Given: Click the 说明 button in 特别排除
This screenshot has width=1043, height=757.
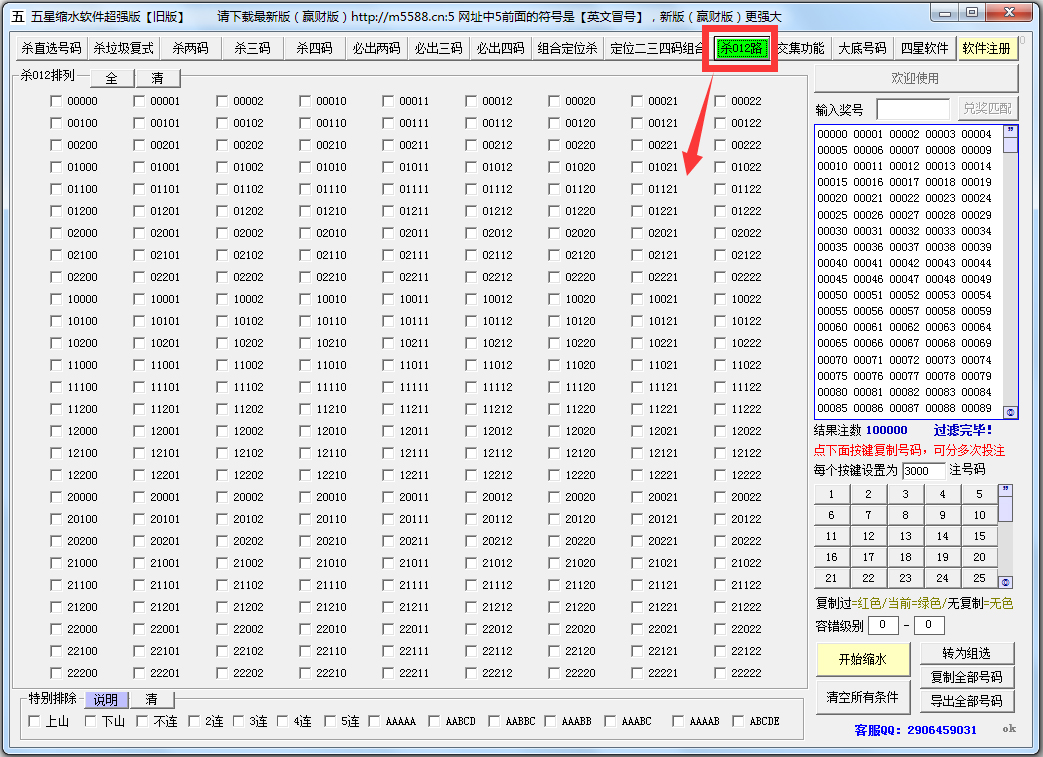Looking at the screenshot, I should tap(106, 700).
